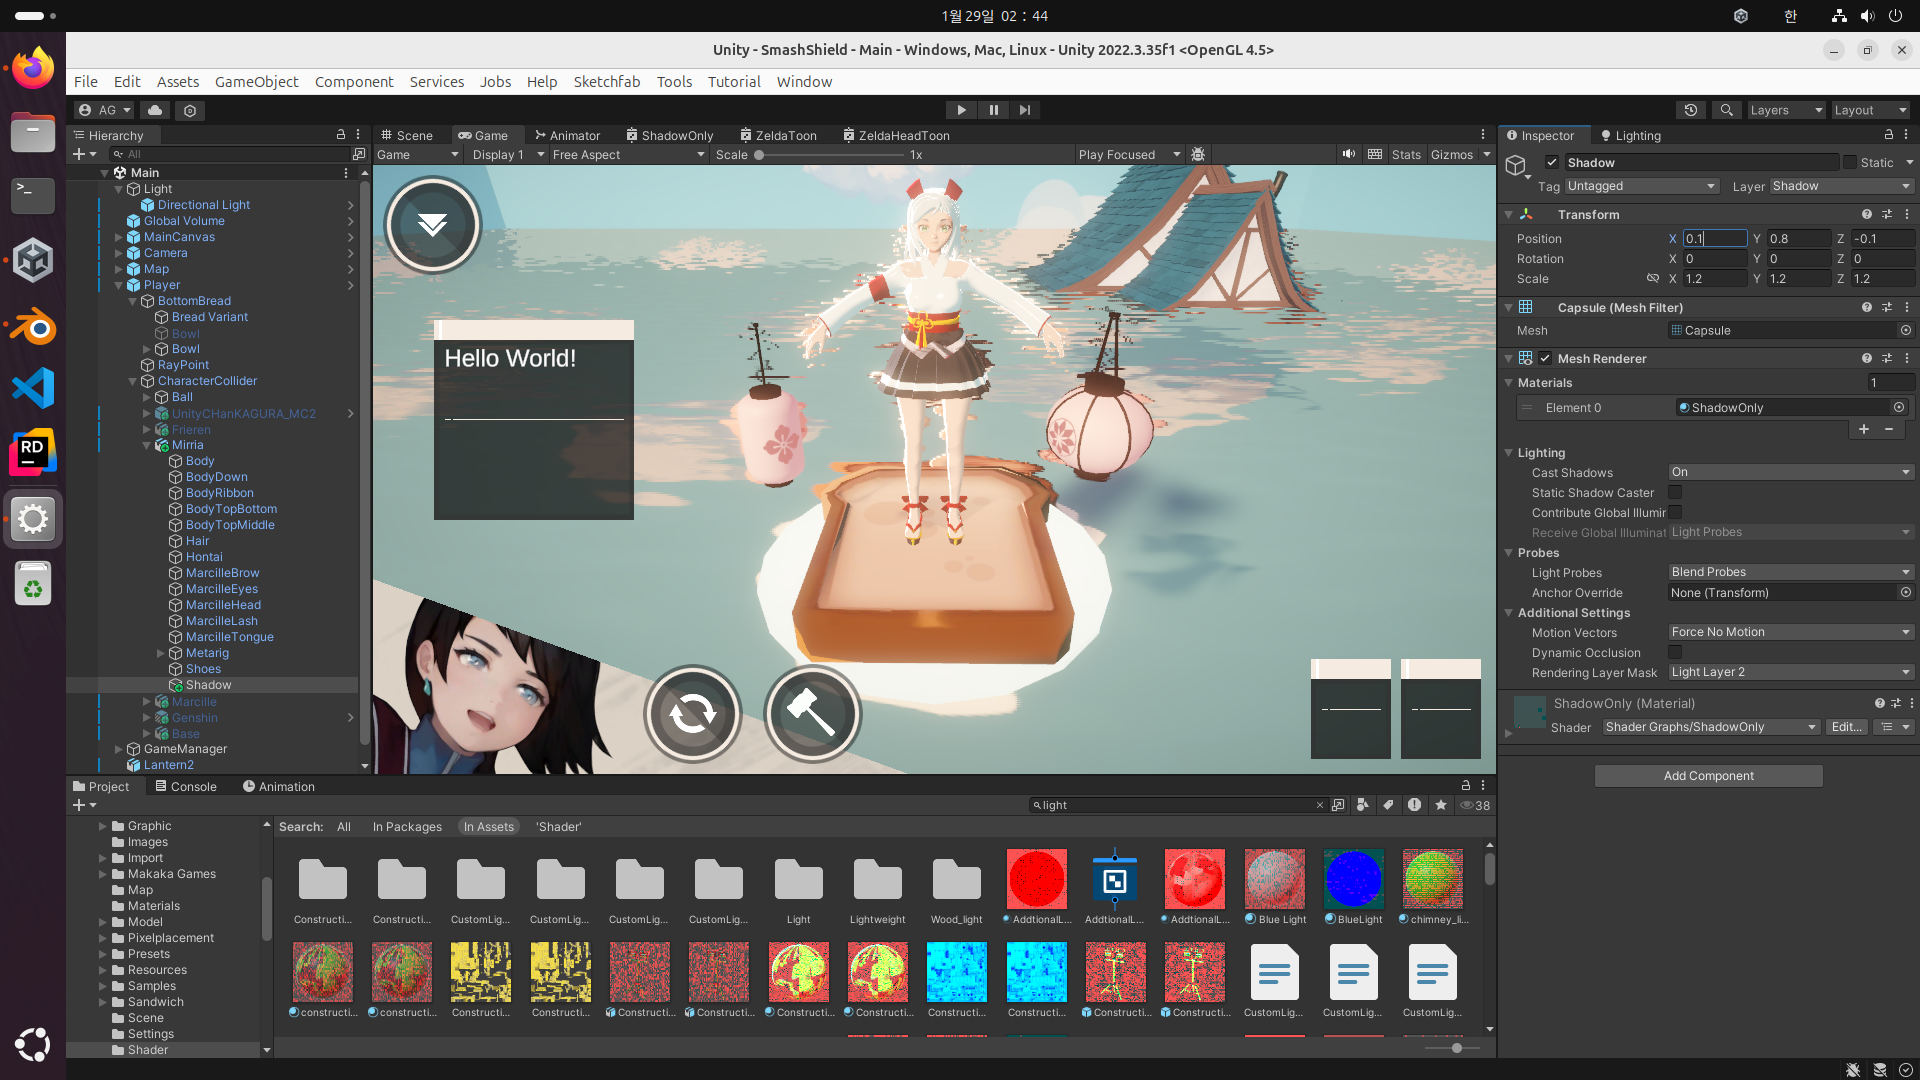Toggle the Mesh Renderer enabled checkbox
The height and width of the screenshot is (1080, 1920).
pyautogui.click(x=1546, y=358)
